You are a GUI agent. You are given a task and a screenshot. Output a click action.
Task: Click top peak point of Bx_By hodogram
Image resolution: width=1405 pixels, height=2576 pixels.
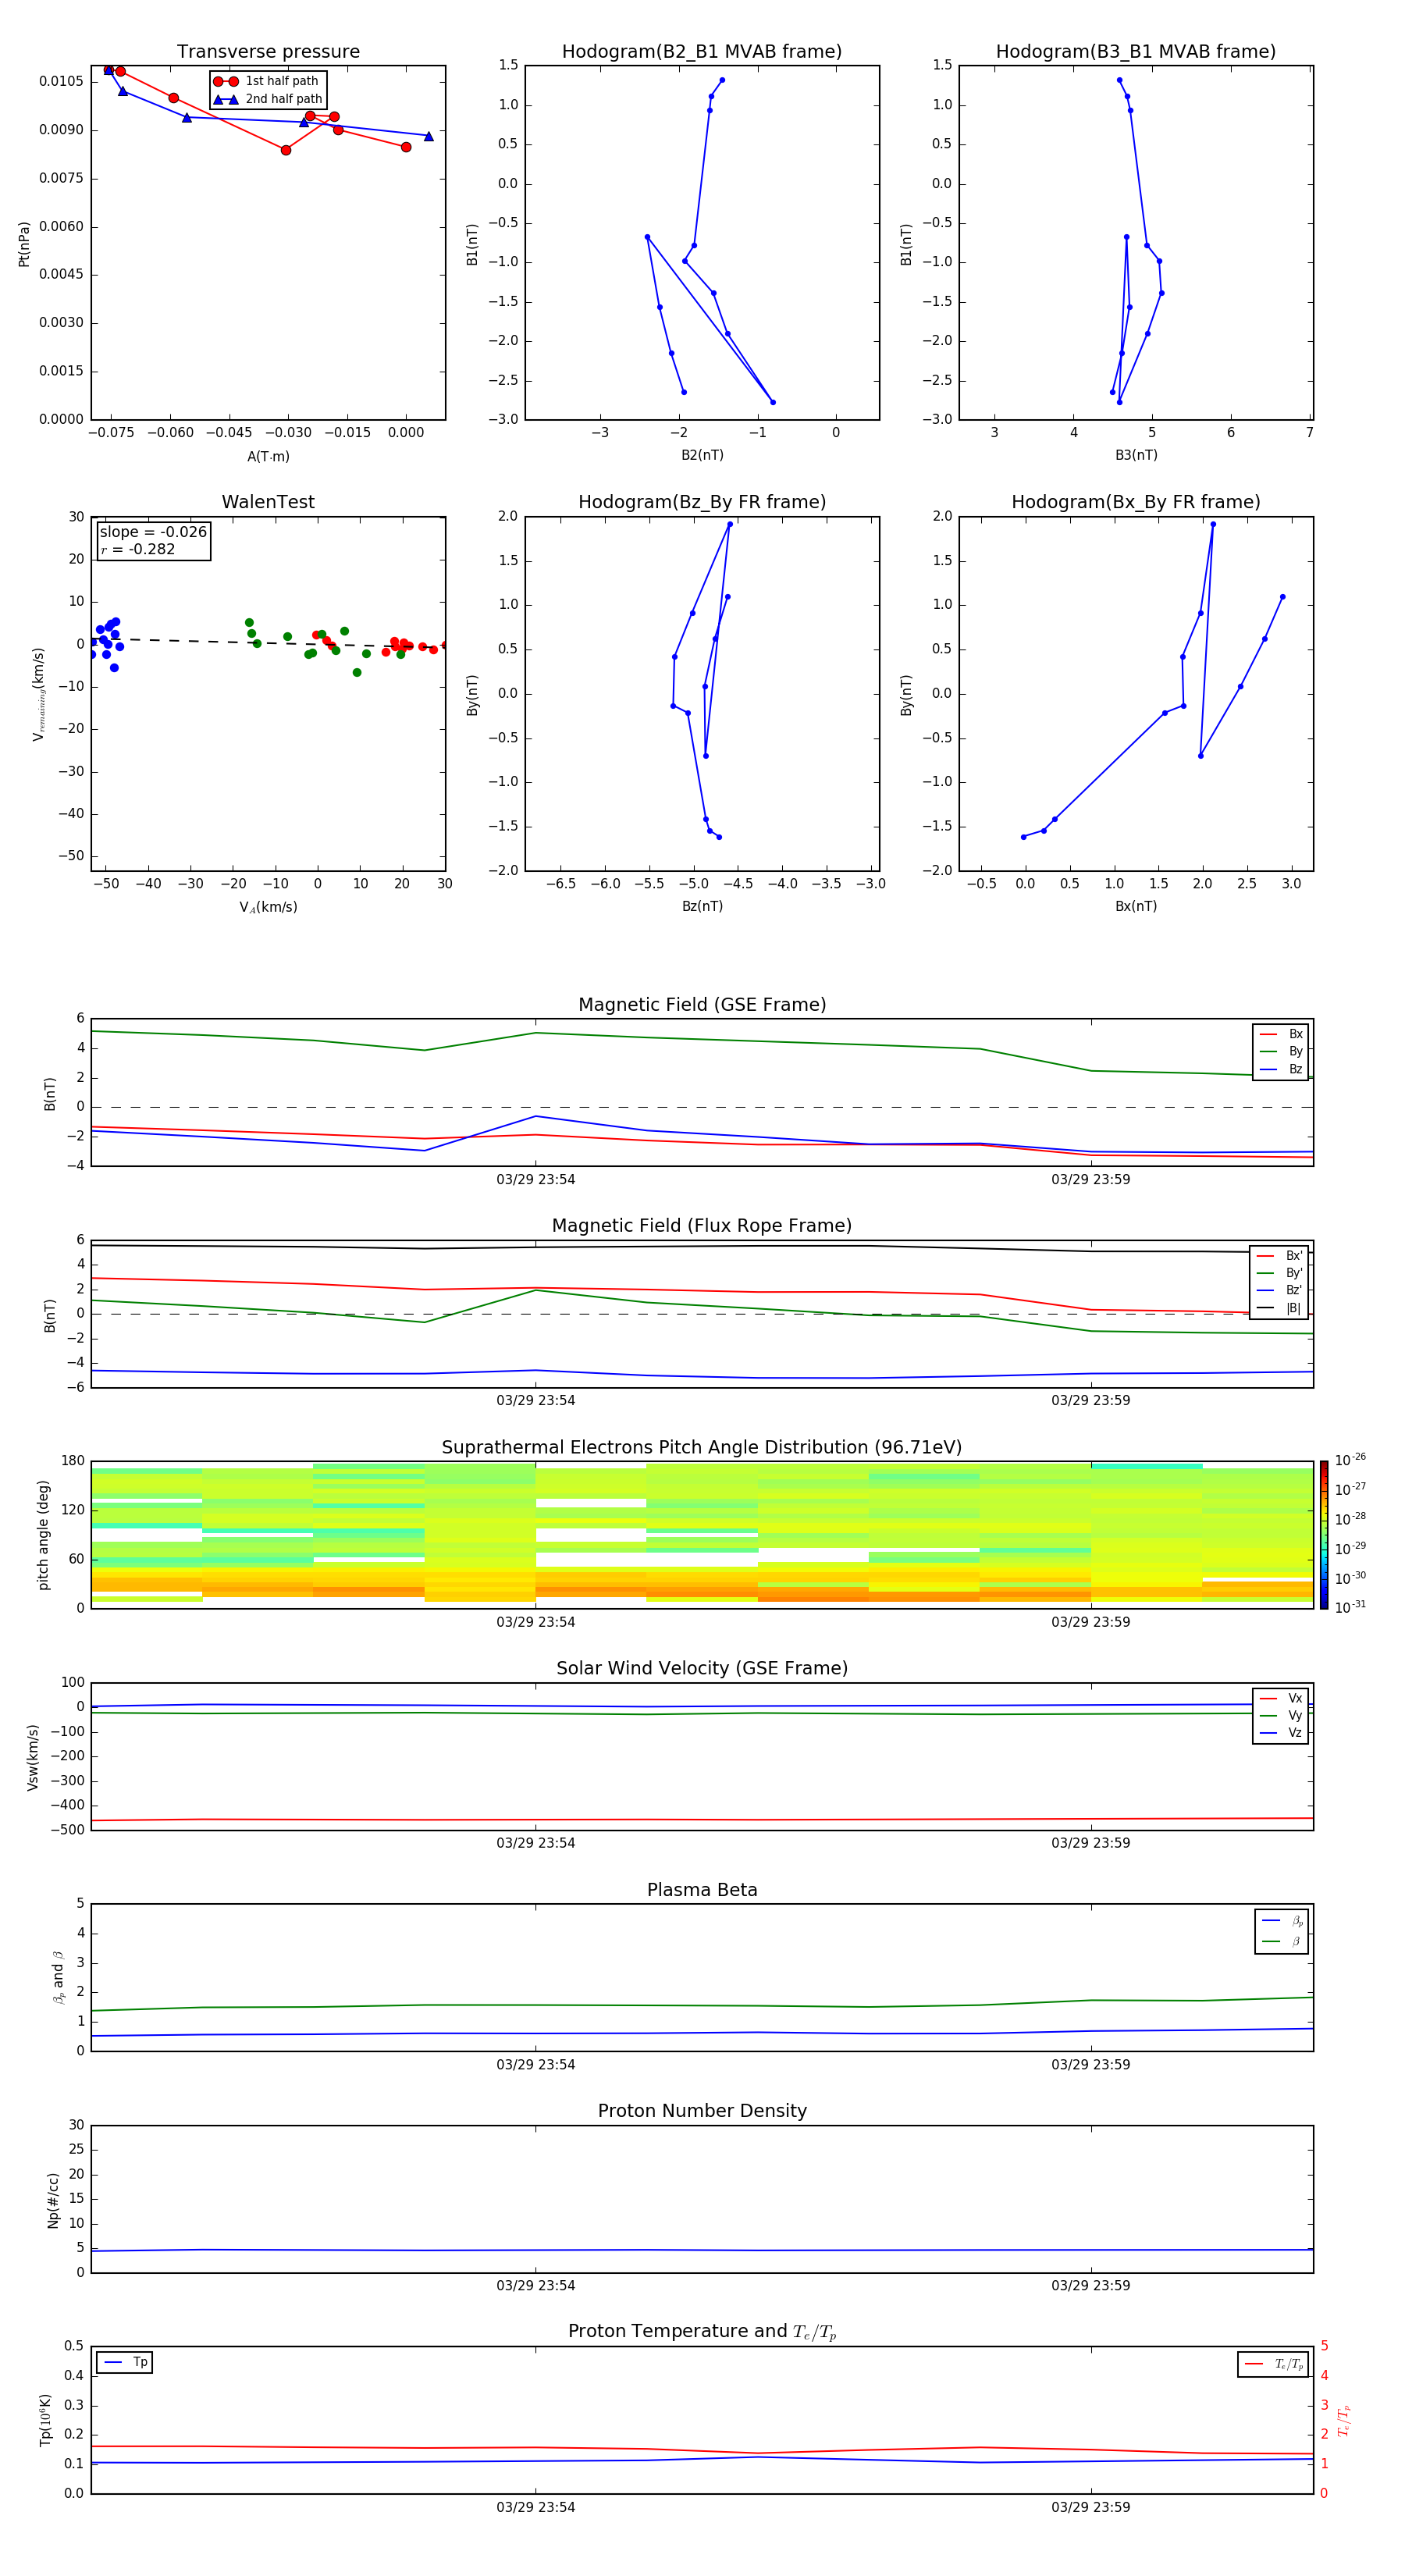coord(1213,524)
